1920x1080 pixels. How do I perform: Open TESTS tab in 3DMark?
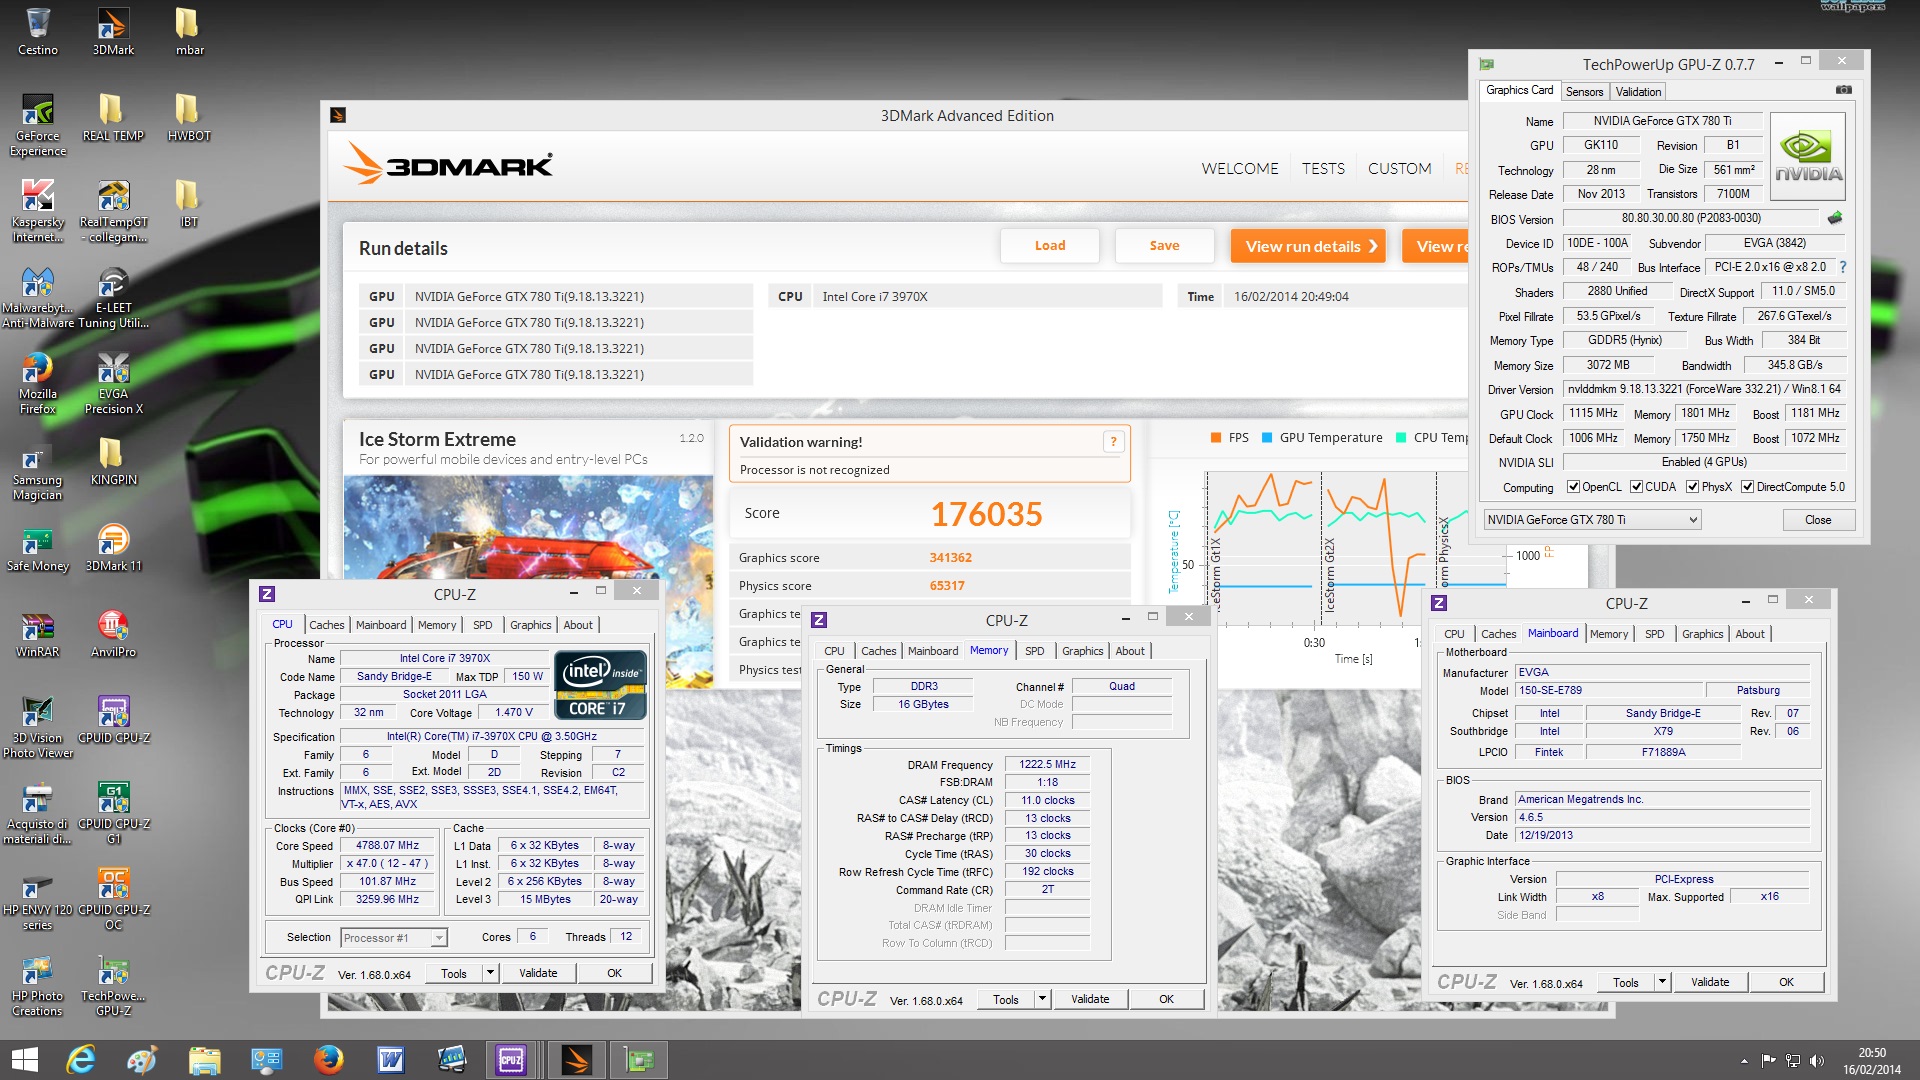pyautogui.click(x=1323, y=169)
